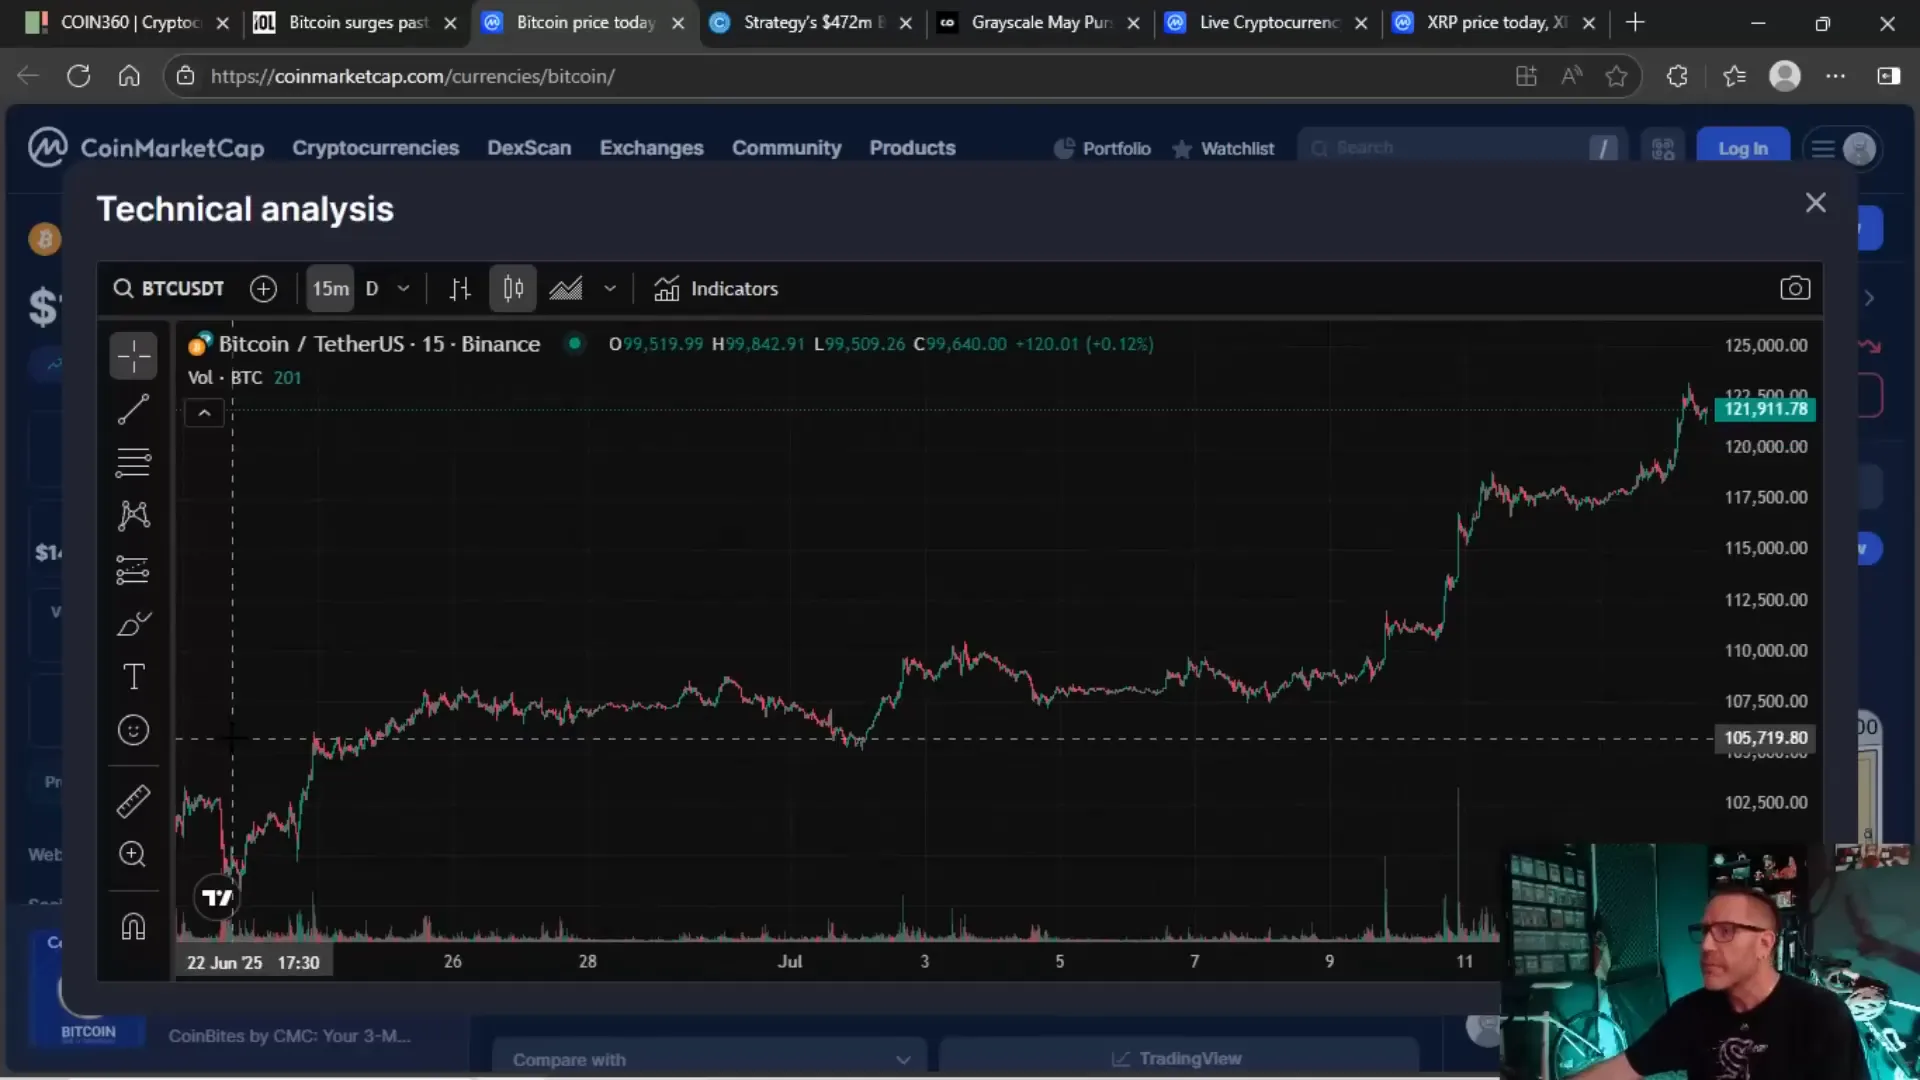Add page to favorites star
Image resolution: width=1920 pixels, height=1080 pixels.
(x=1616, y=76)
